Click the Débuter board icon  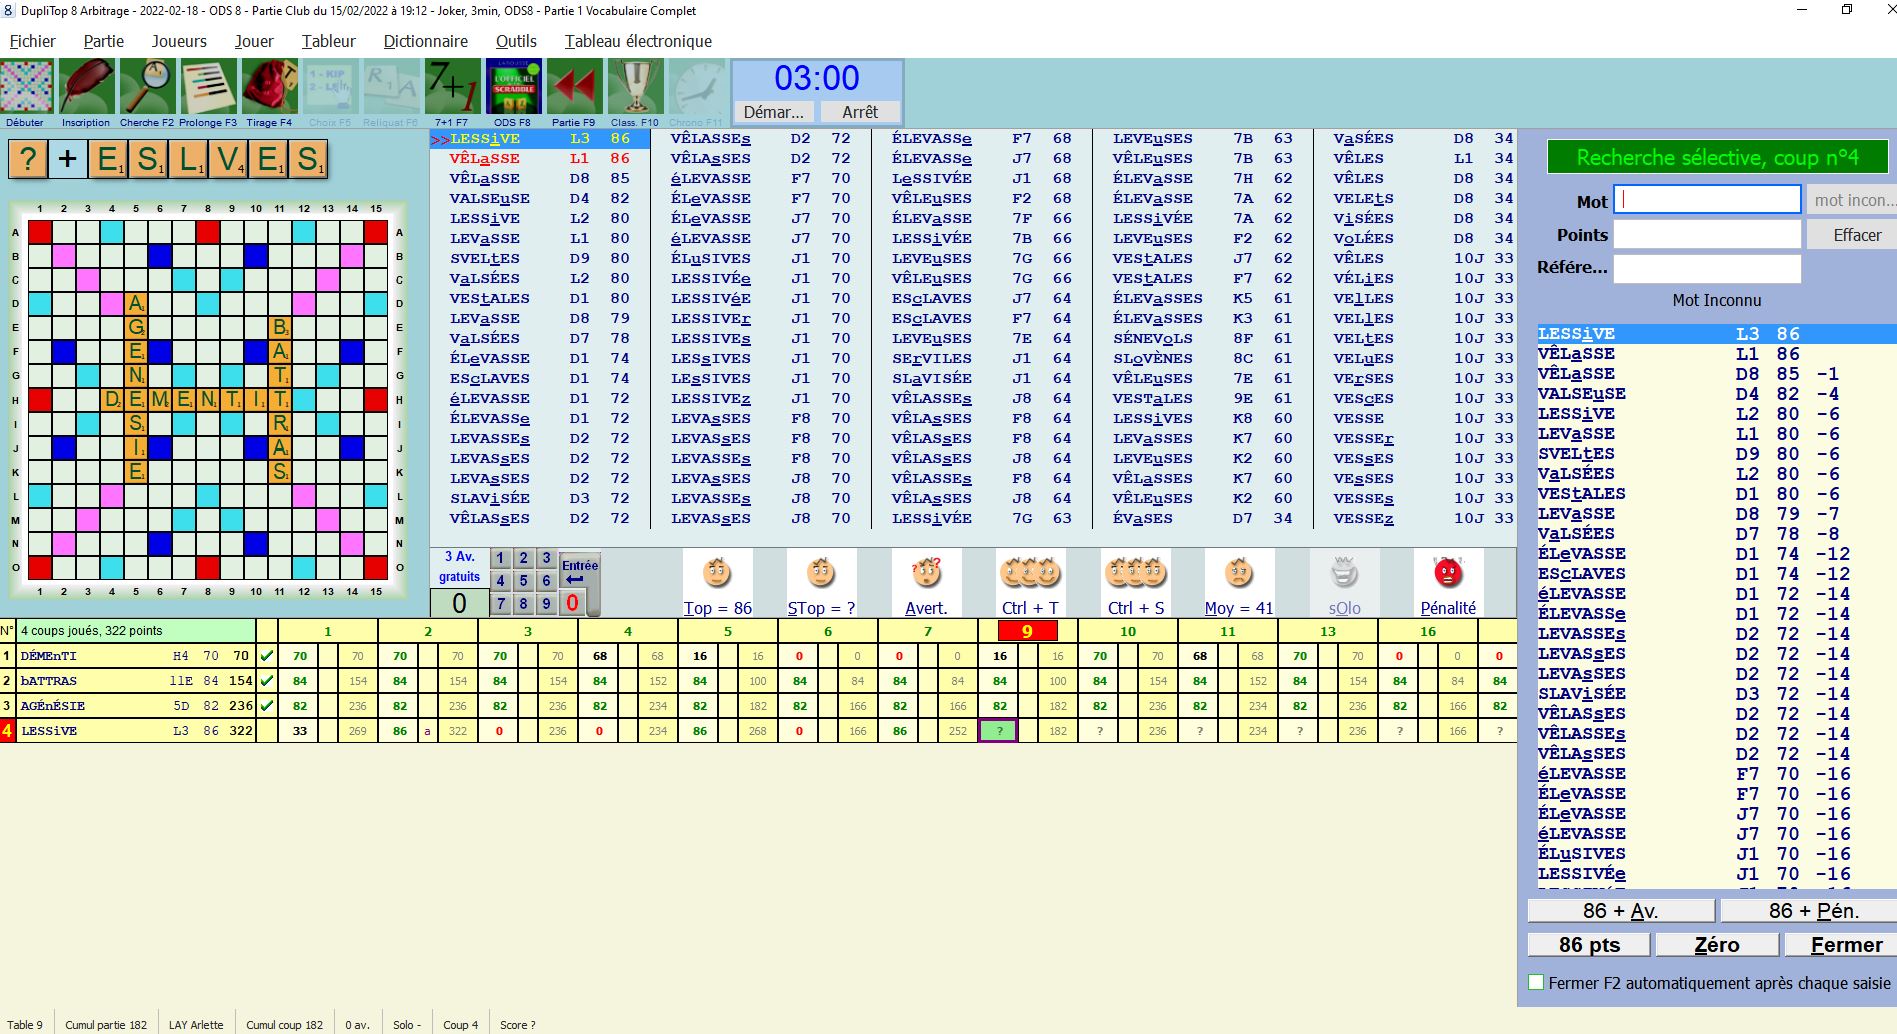click(26, 87)
